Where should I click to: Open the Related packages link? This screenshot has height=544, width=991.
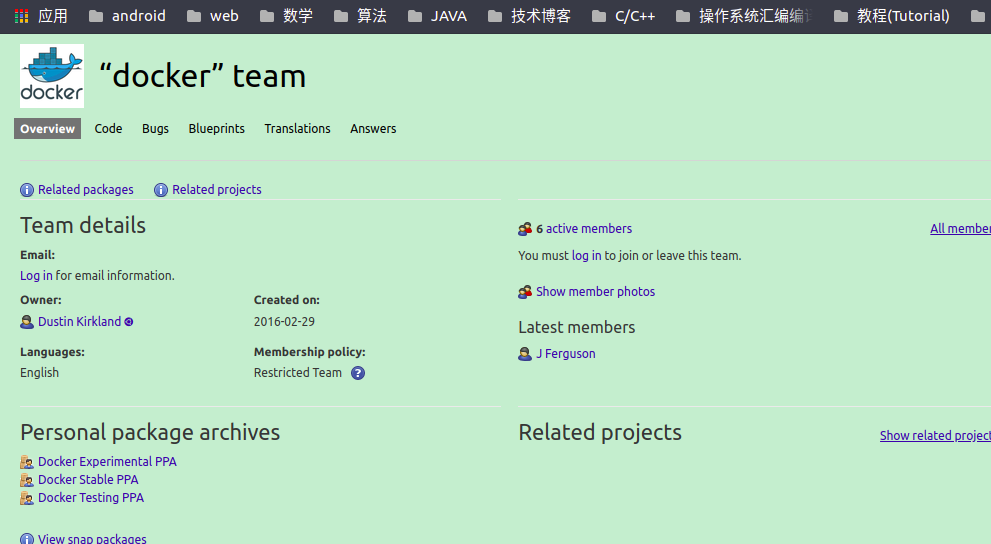[86, 190]
